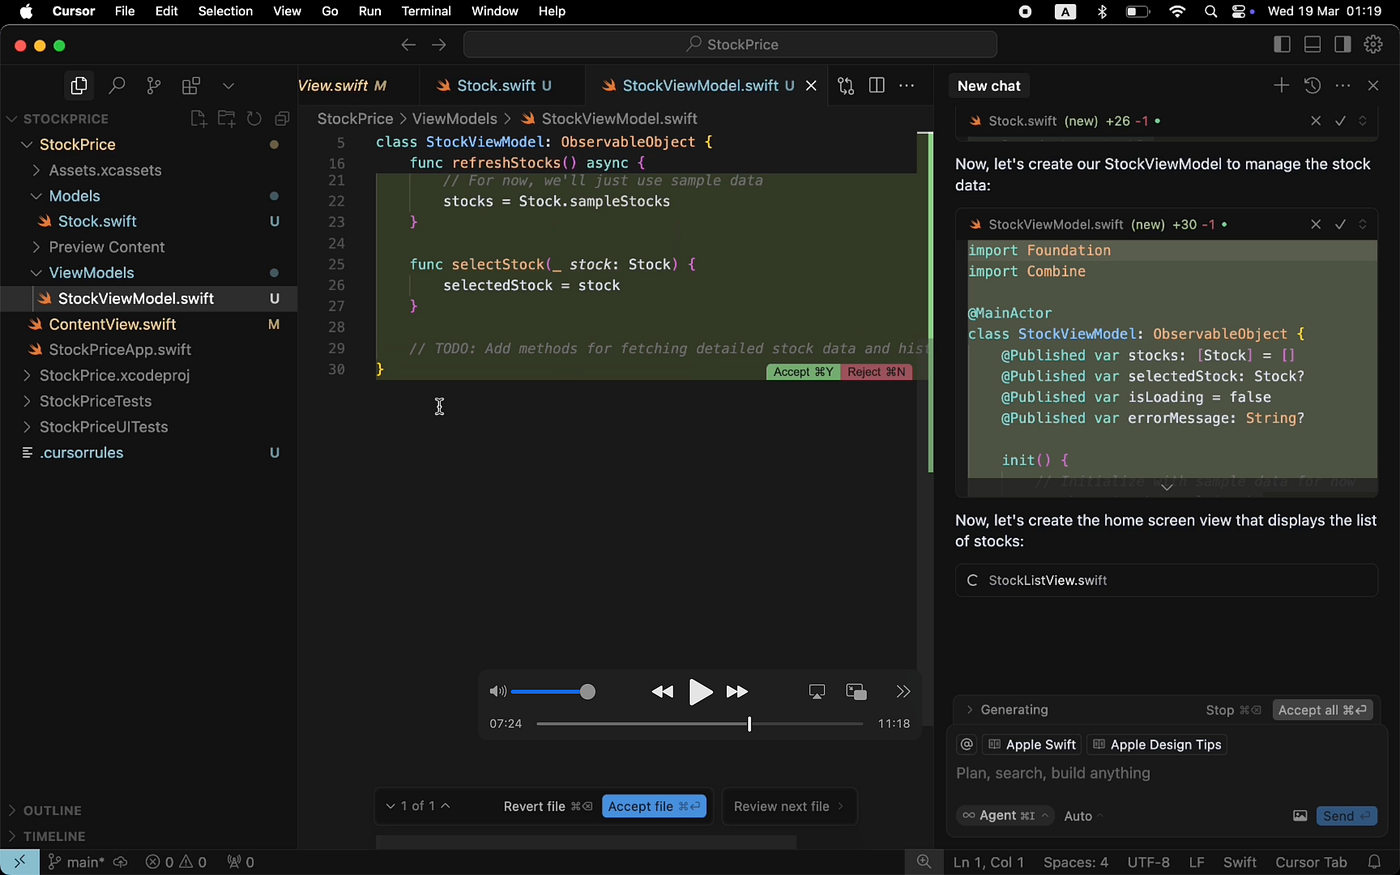Click the video volume slider
1400x875 pixels.
point(552,692)
